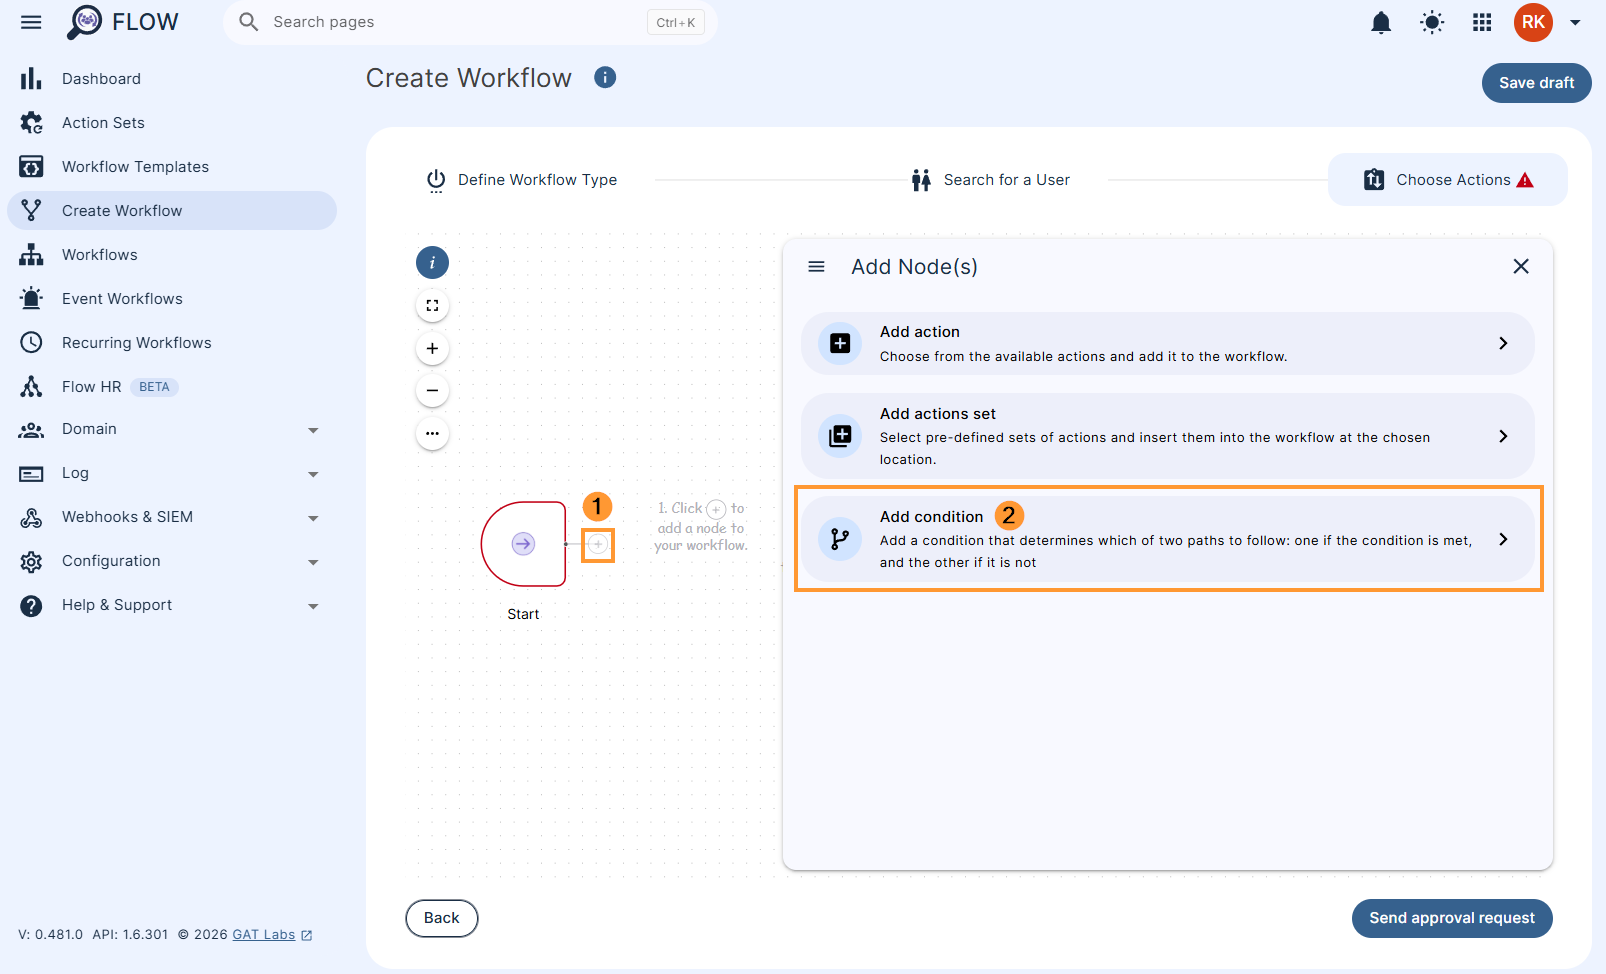Open the canvas info button
The width and height of the screenshot is (1606, 974).
pyautogui.click(x=432, y=263)
